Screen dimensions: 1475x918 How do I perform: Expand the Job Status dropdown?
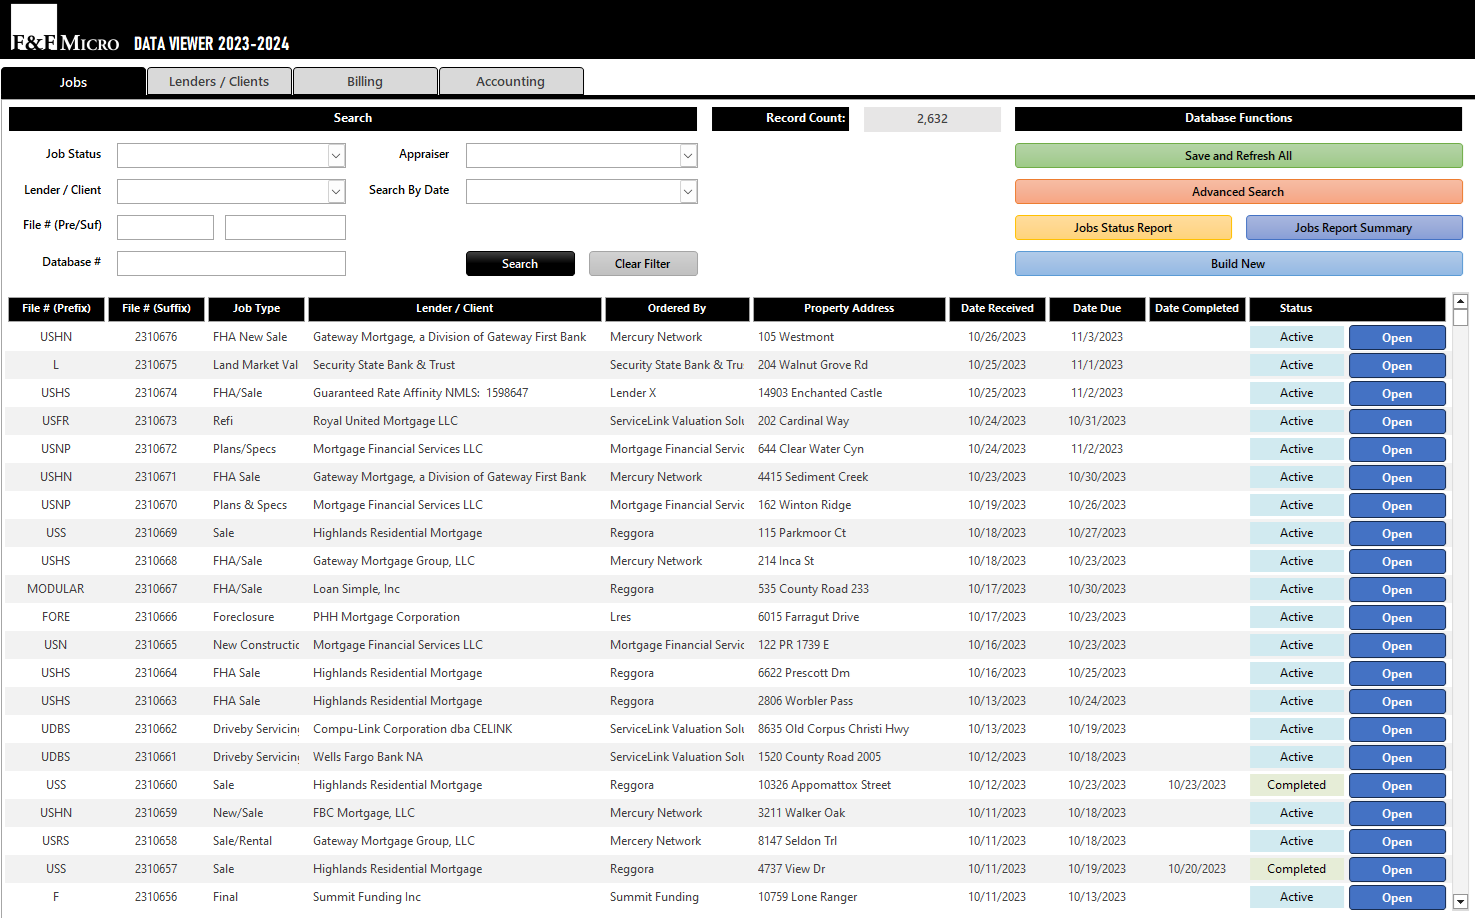click(x=336, y=155)
